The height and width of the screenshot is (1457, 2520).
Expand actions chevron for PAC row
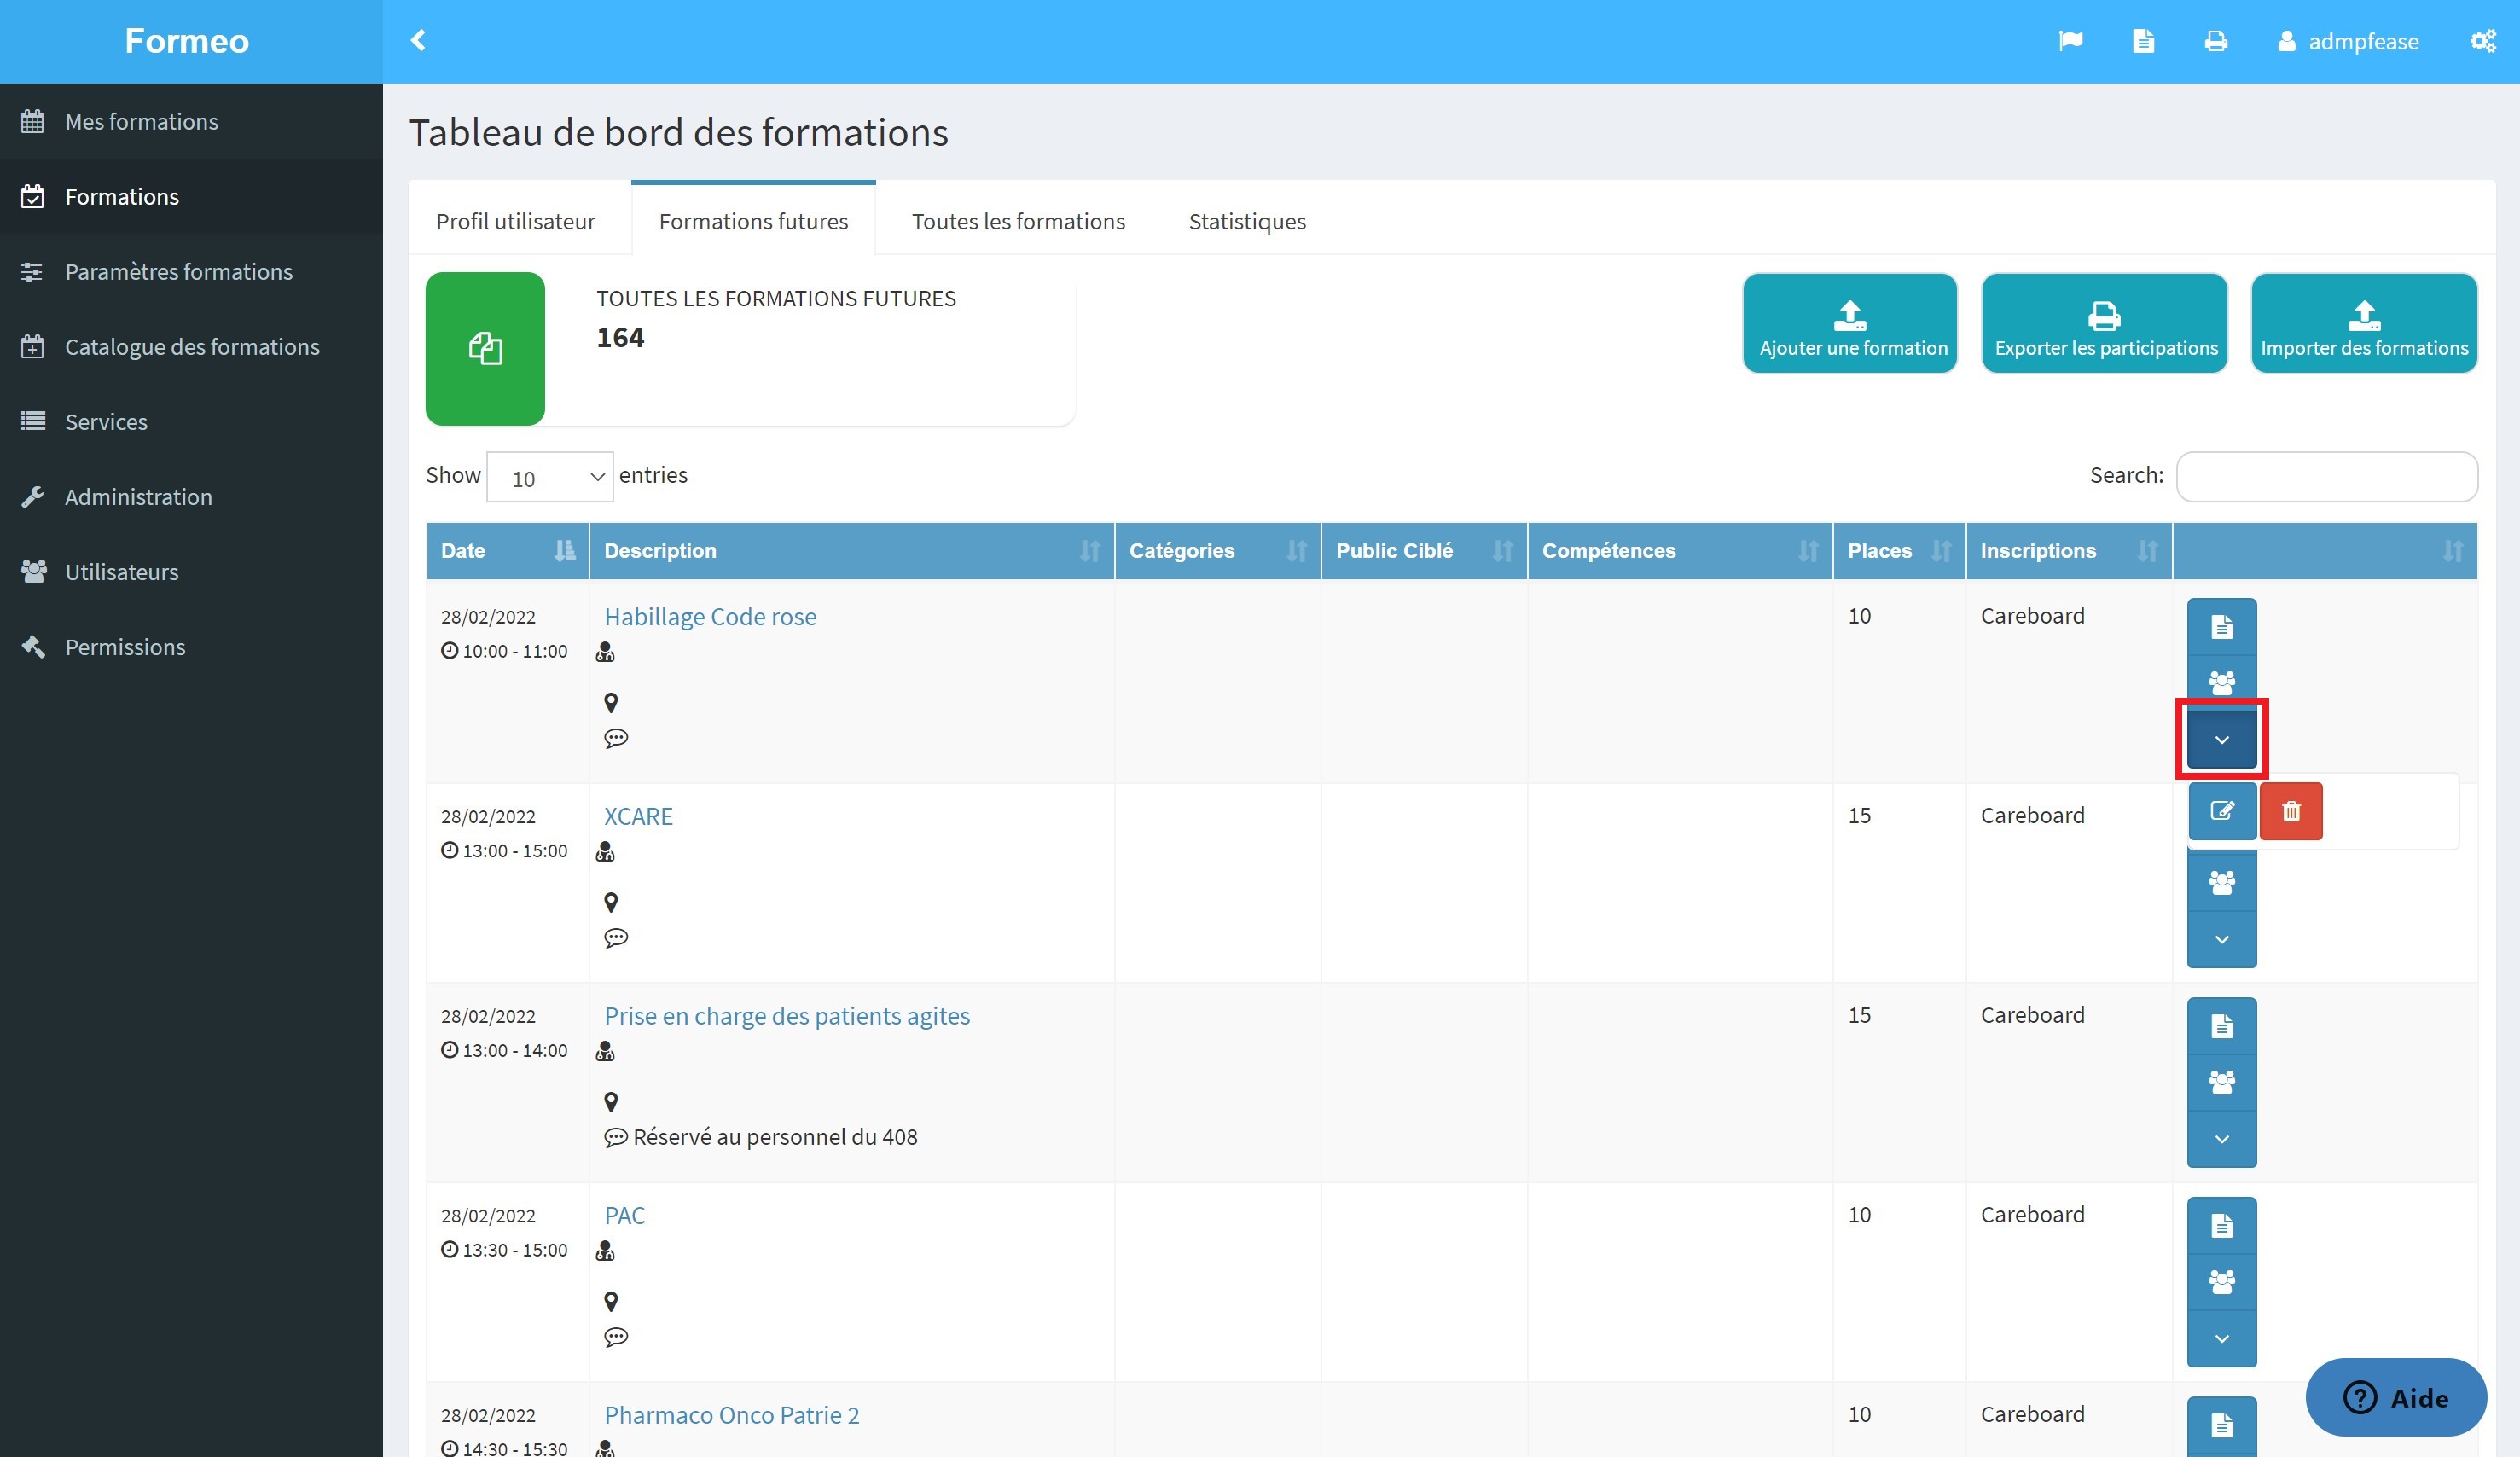pyautogui.click(x=2221, y=1338)
